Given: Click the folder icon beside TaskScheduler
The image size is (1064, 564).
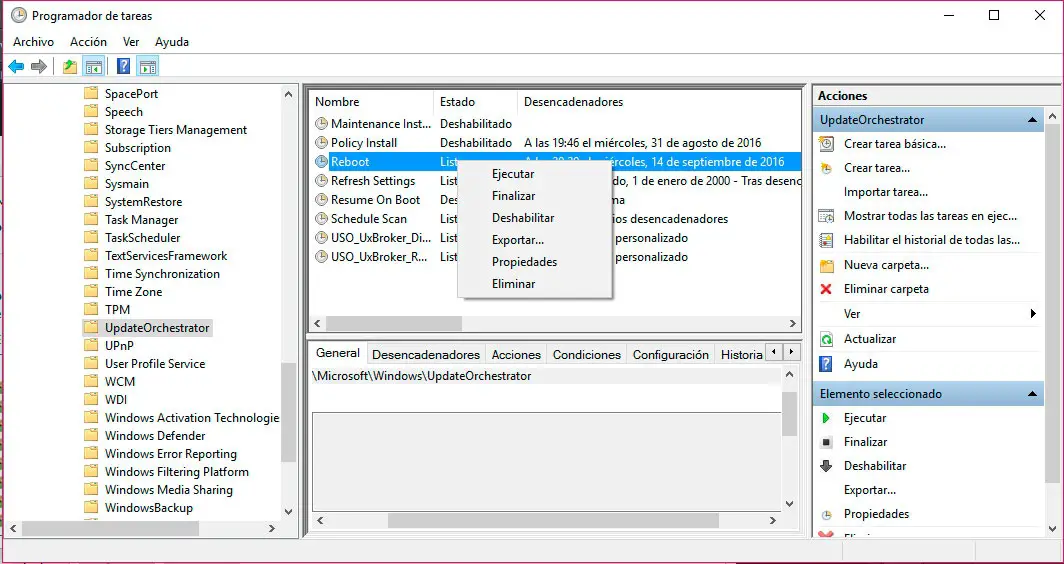Looking at the screenshot, I should click(91, 238).
